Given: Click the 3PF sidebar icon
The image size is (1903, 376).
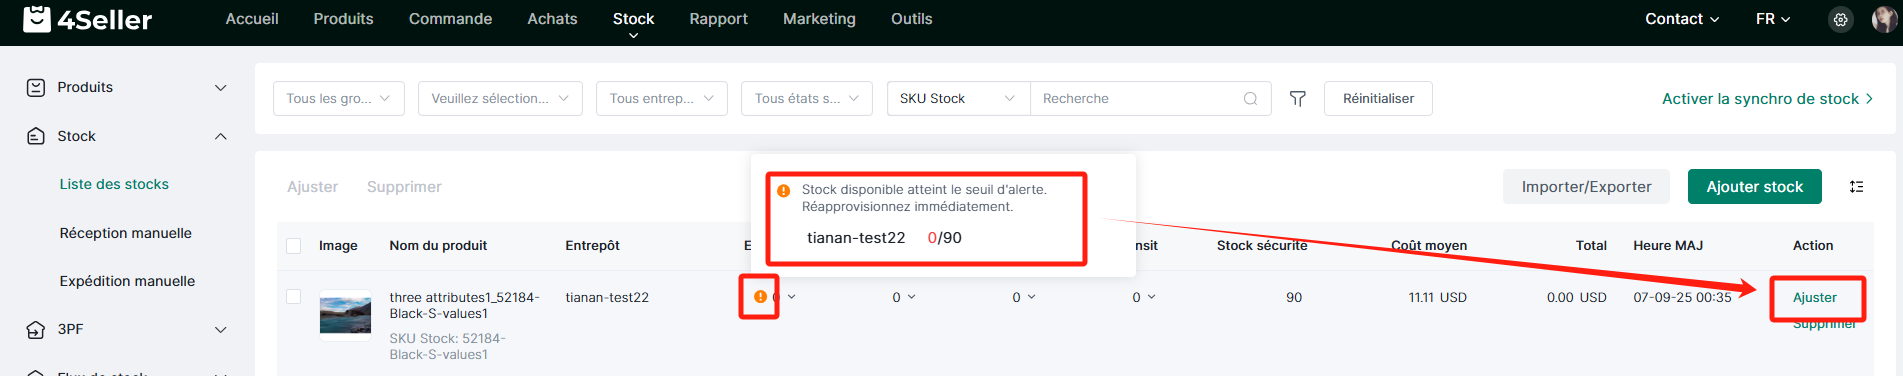Looking at the screenshot, I should (36, 329).
